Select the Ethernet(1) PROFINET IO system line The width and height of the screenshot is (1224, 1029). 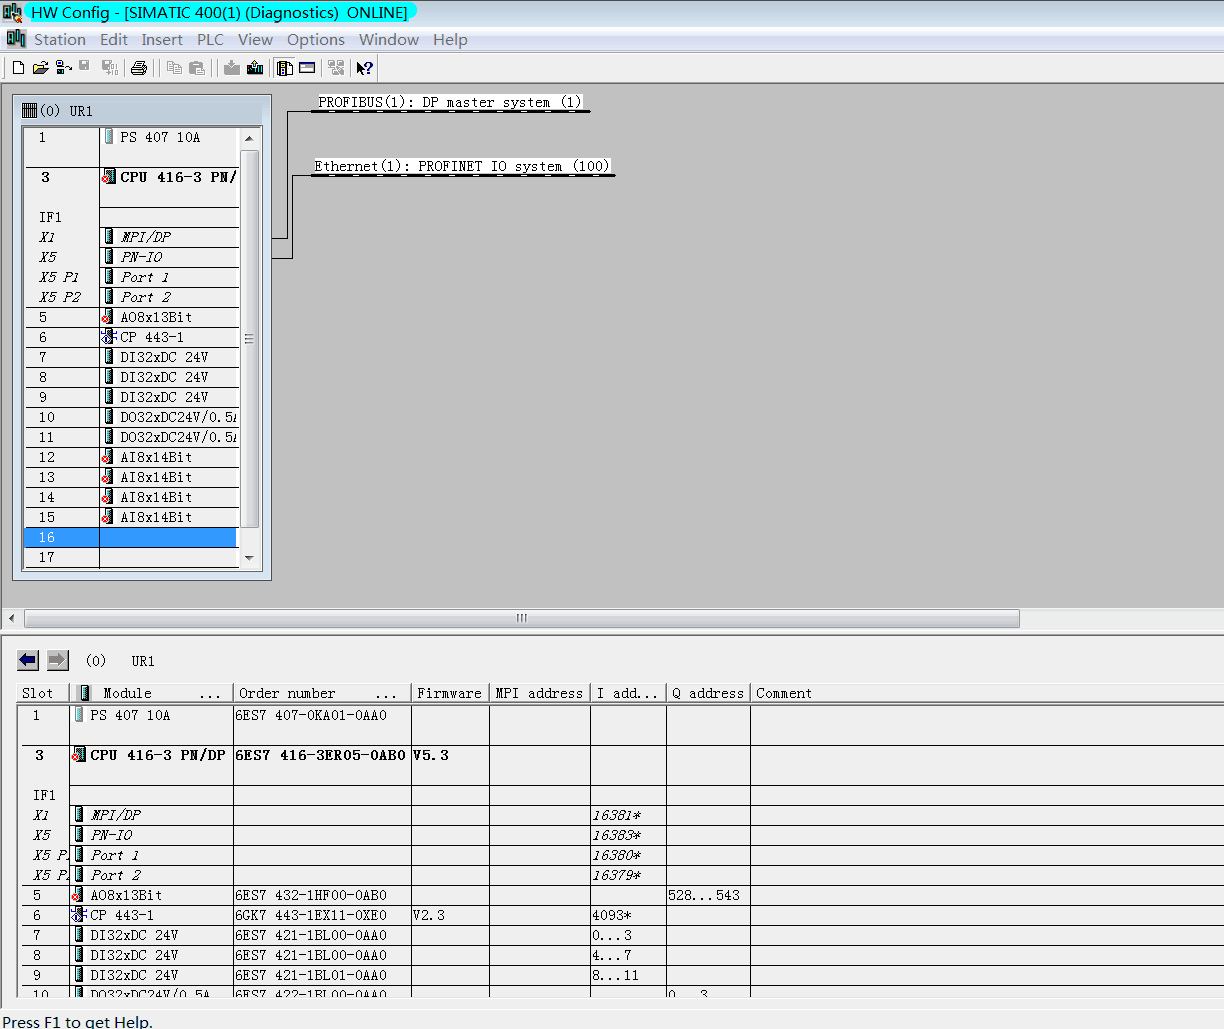(463, 167)
